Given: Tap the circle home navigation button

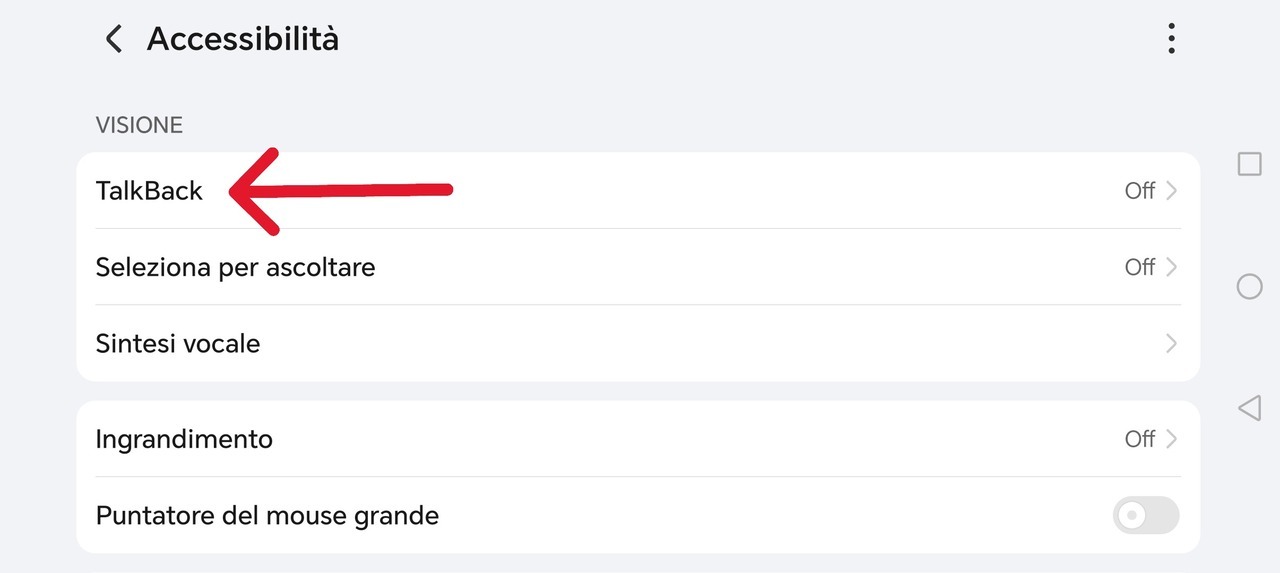Looking at the screenshot, I should 1250,287.
